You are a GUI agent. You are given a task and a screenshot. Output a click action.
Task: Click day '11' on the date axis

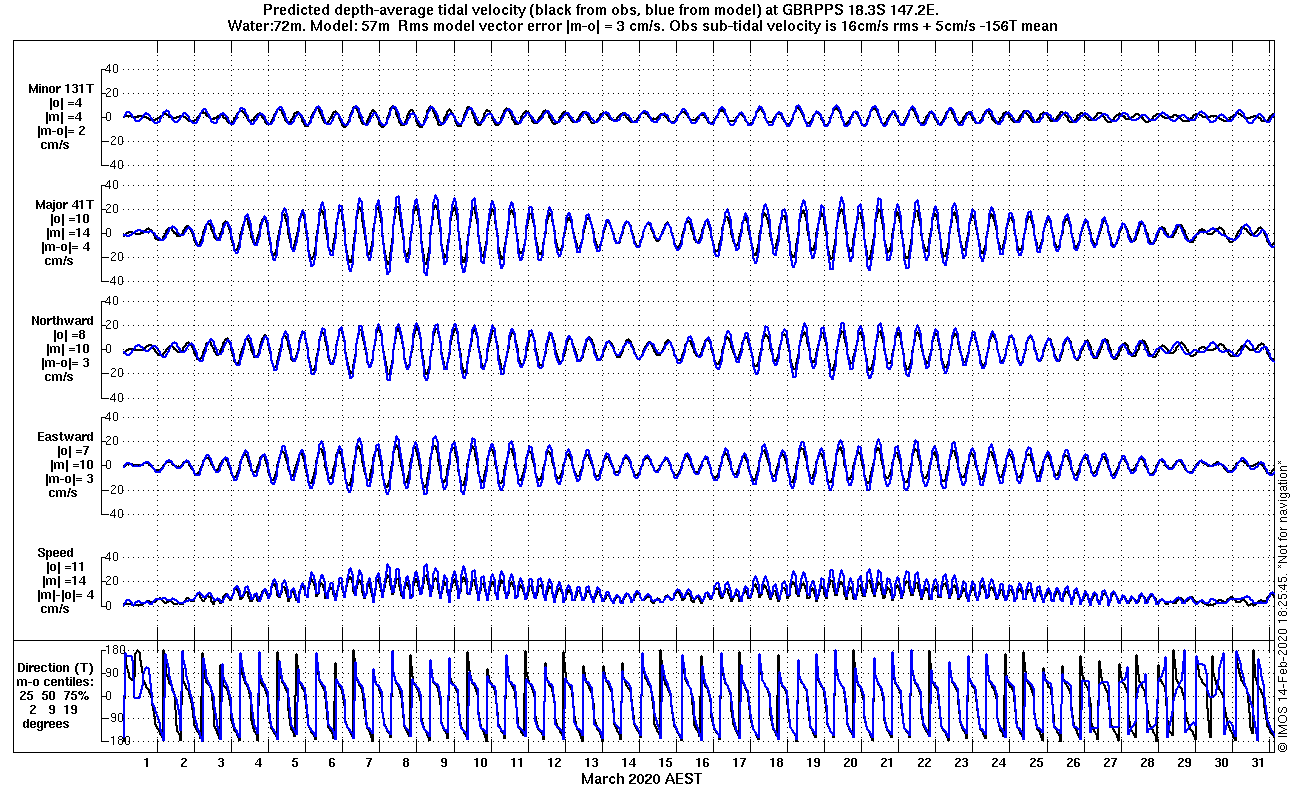tap(517, 763)
